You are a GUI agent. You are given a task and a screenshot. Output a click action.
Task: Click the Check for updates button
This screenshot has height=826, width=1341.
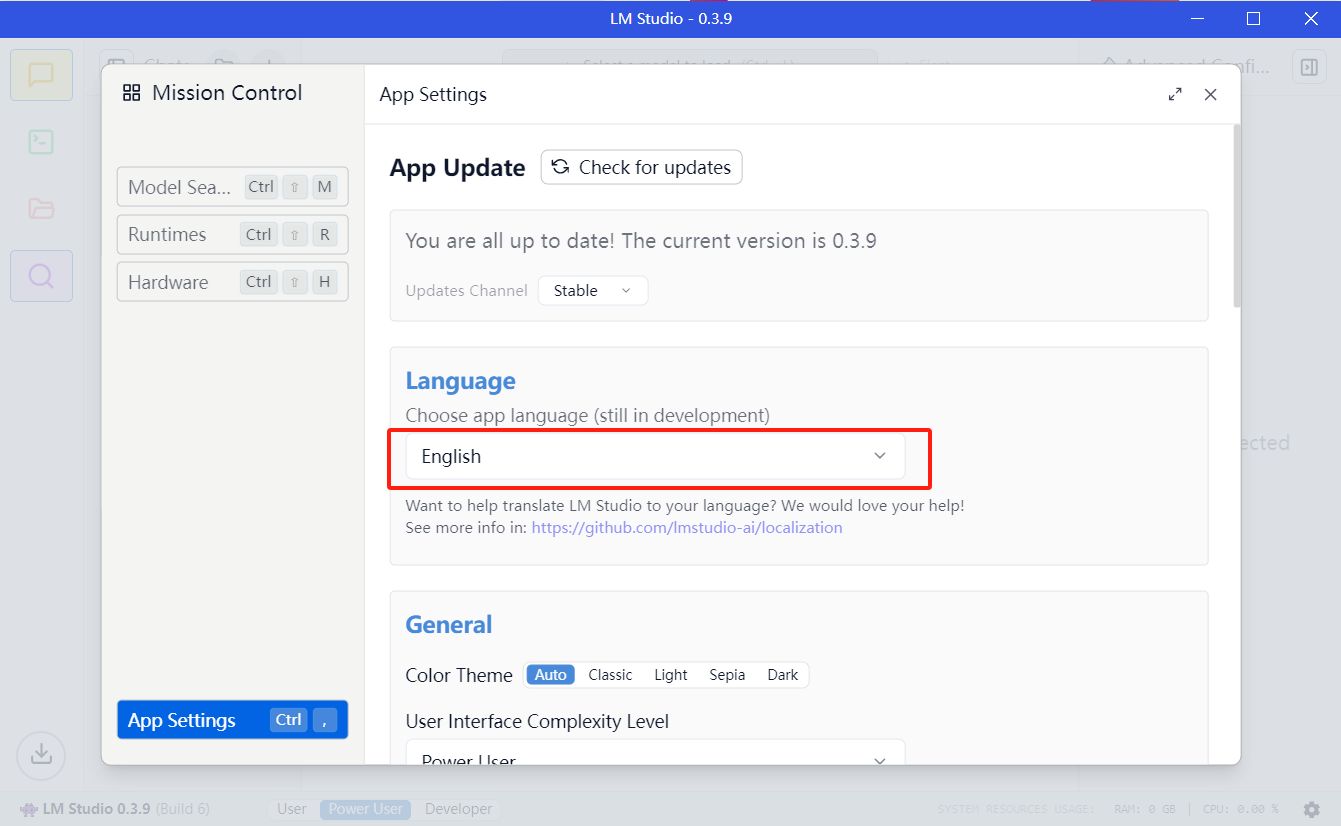click(642, 167)
